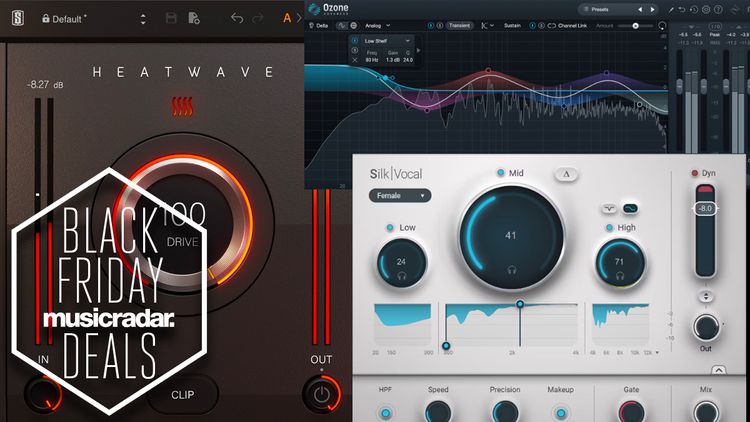The width and height of the screenshot is (750, 422).
Task: Click the mid band crossover handle at the graph top
Action: pos(520,304)
